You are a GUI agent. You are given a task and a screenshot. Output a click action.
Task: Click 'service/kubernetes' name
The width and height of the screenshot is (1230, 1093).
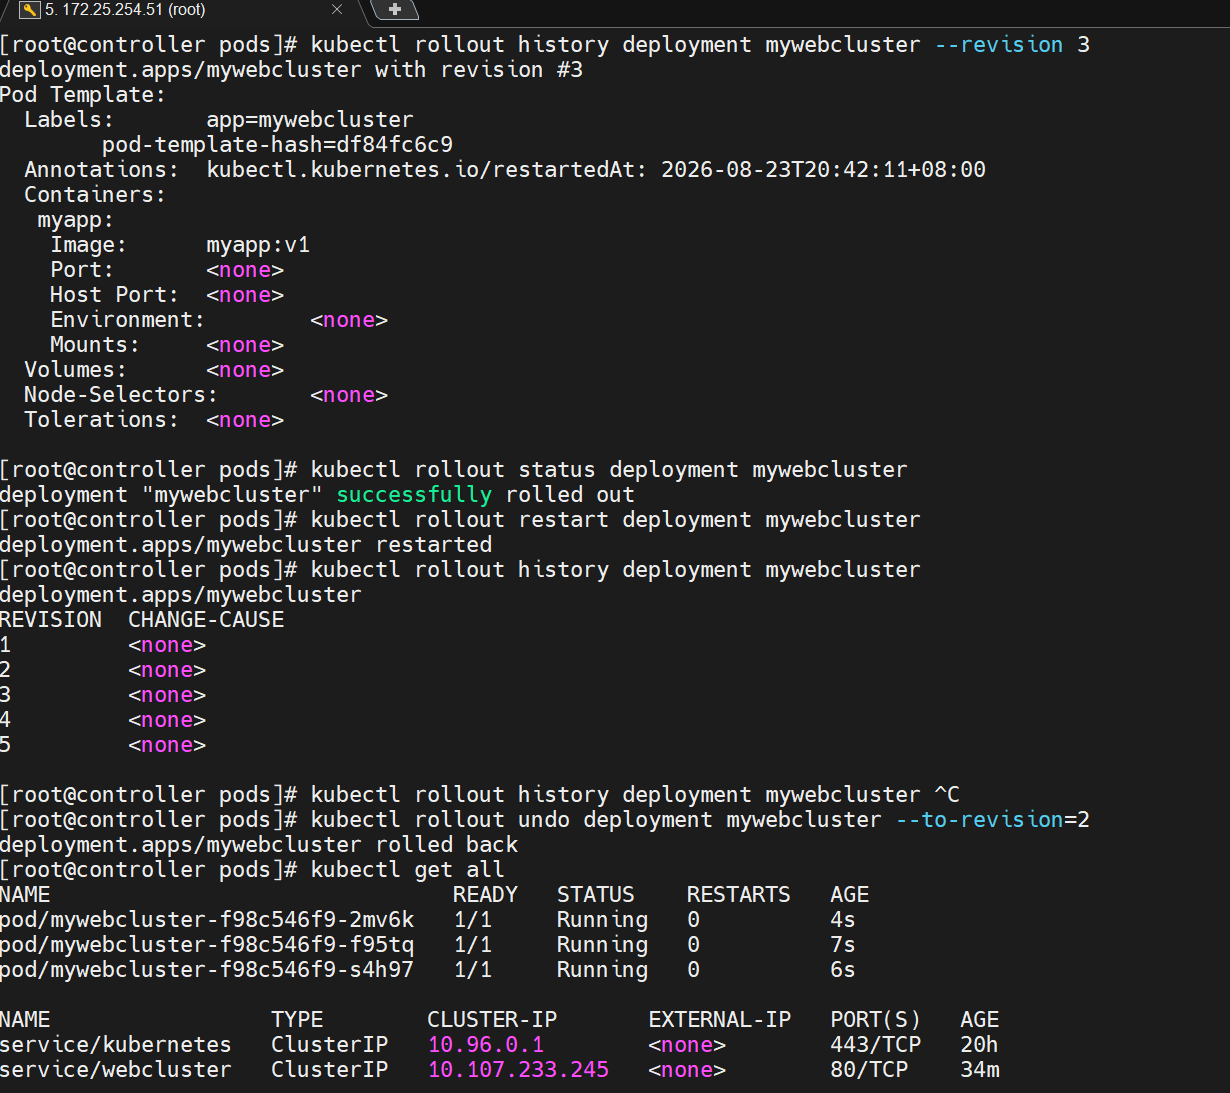pyautogui.click(x=116, y=1045)
